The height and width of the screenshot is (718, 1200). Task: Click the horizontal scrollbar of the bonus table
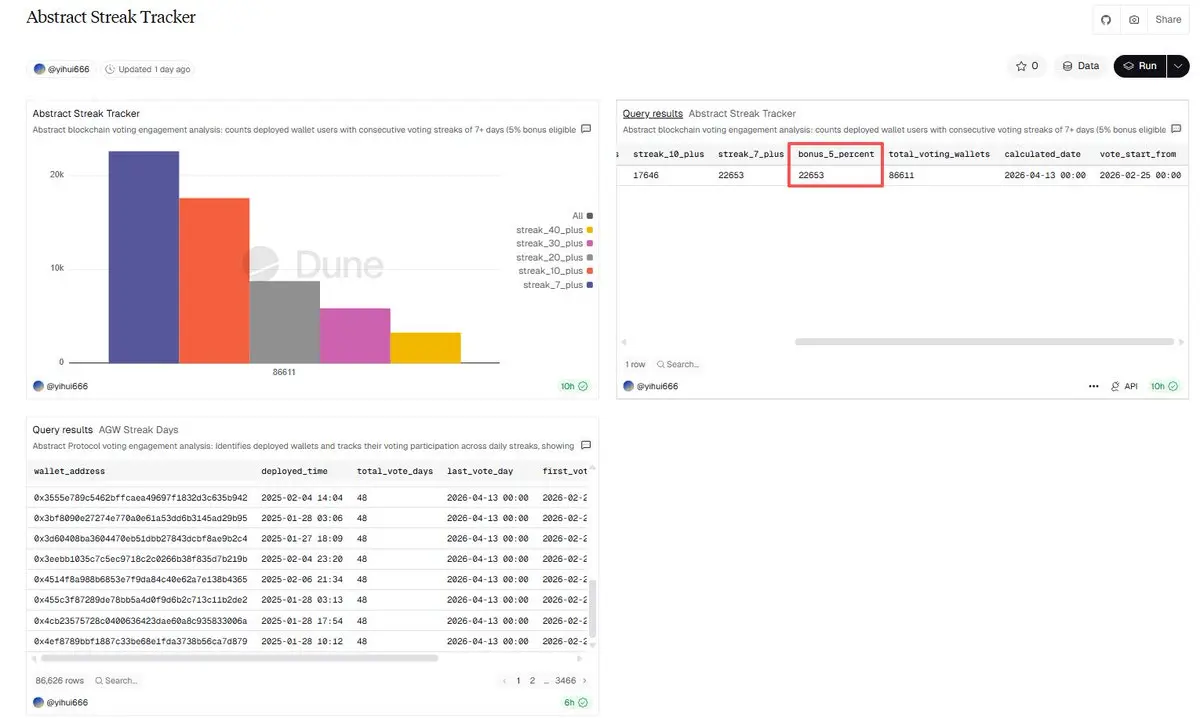click(x=984, y=342)
